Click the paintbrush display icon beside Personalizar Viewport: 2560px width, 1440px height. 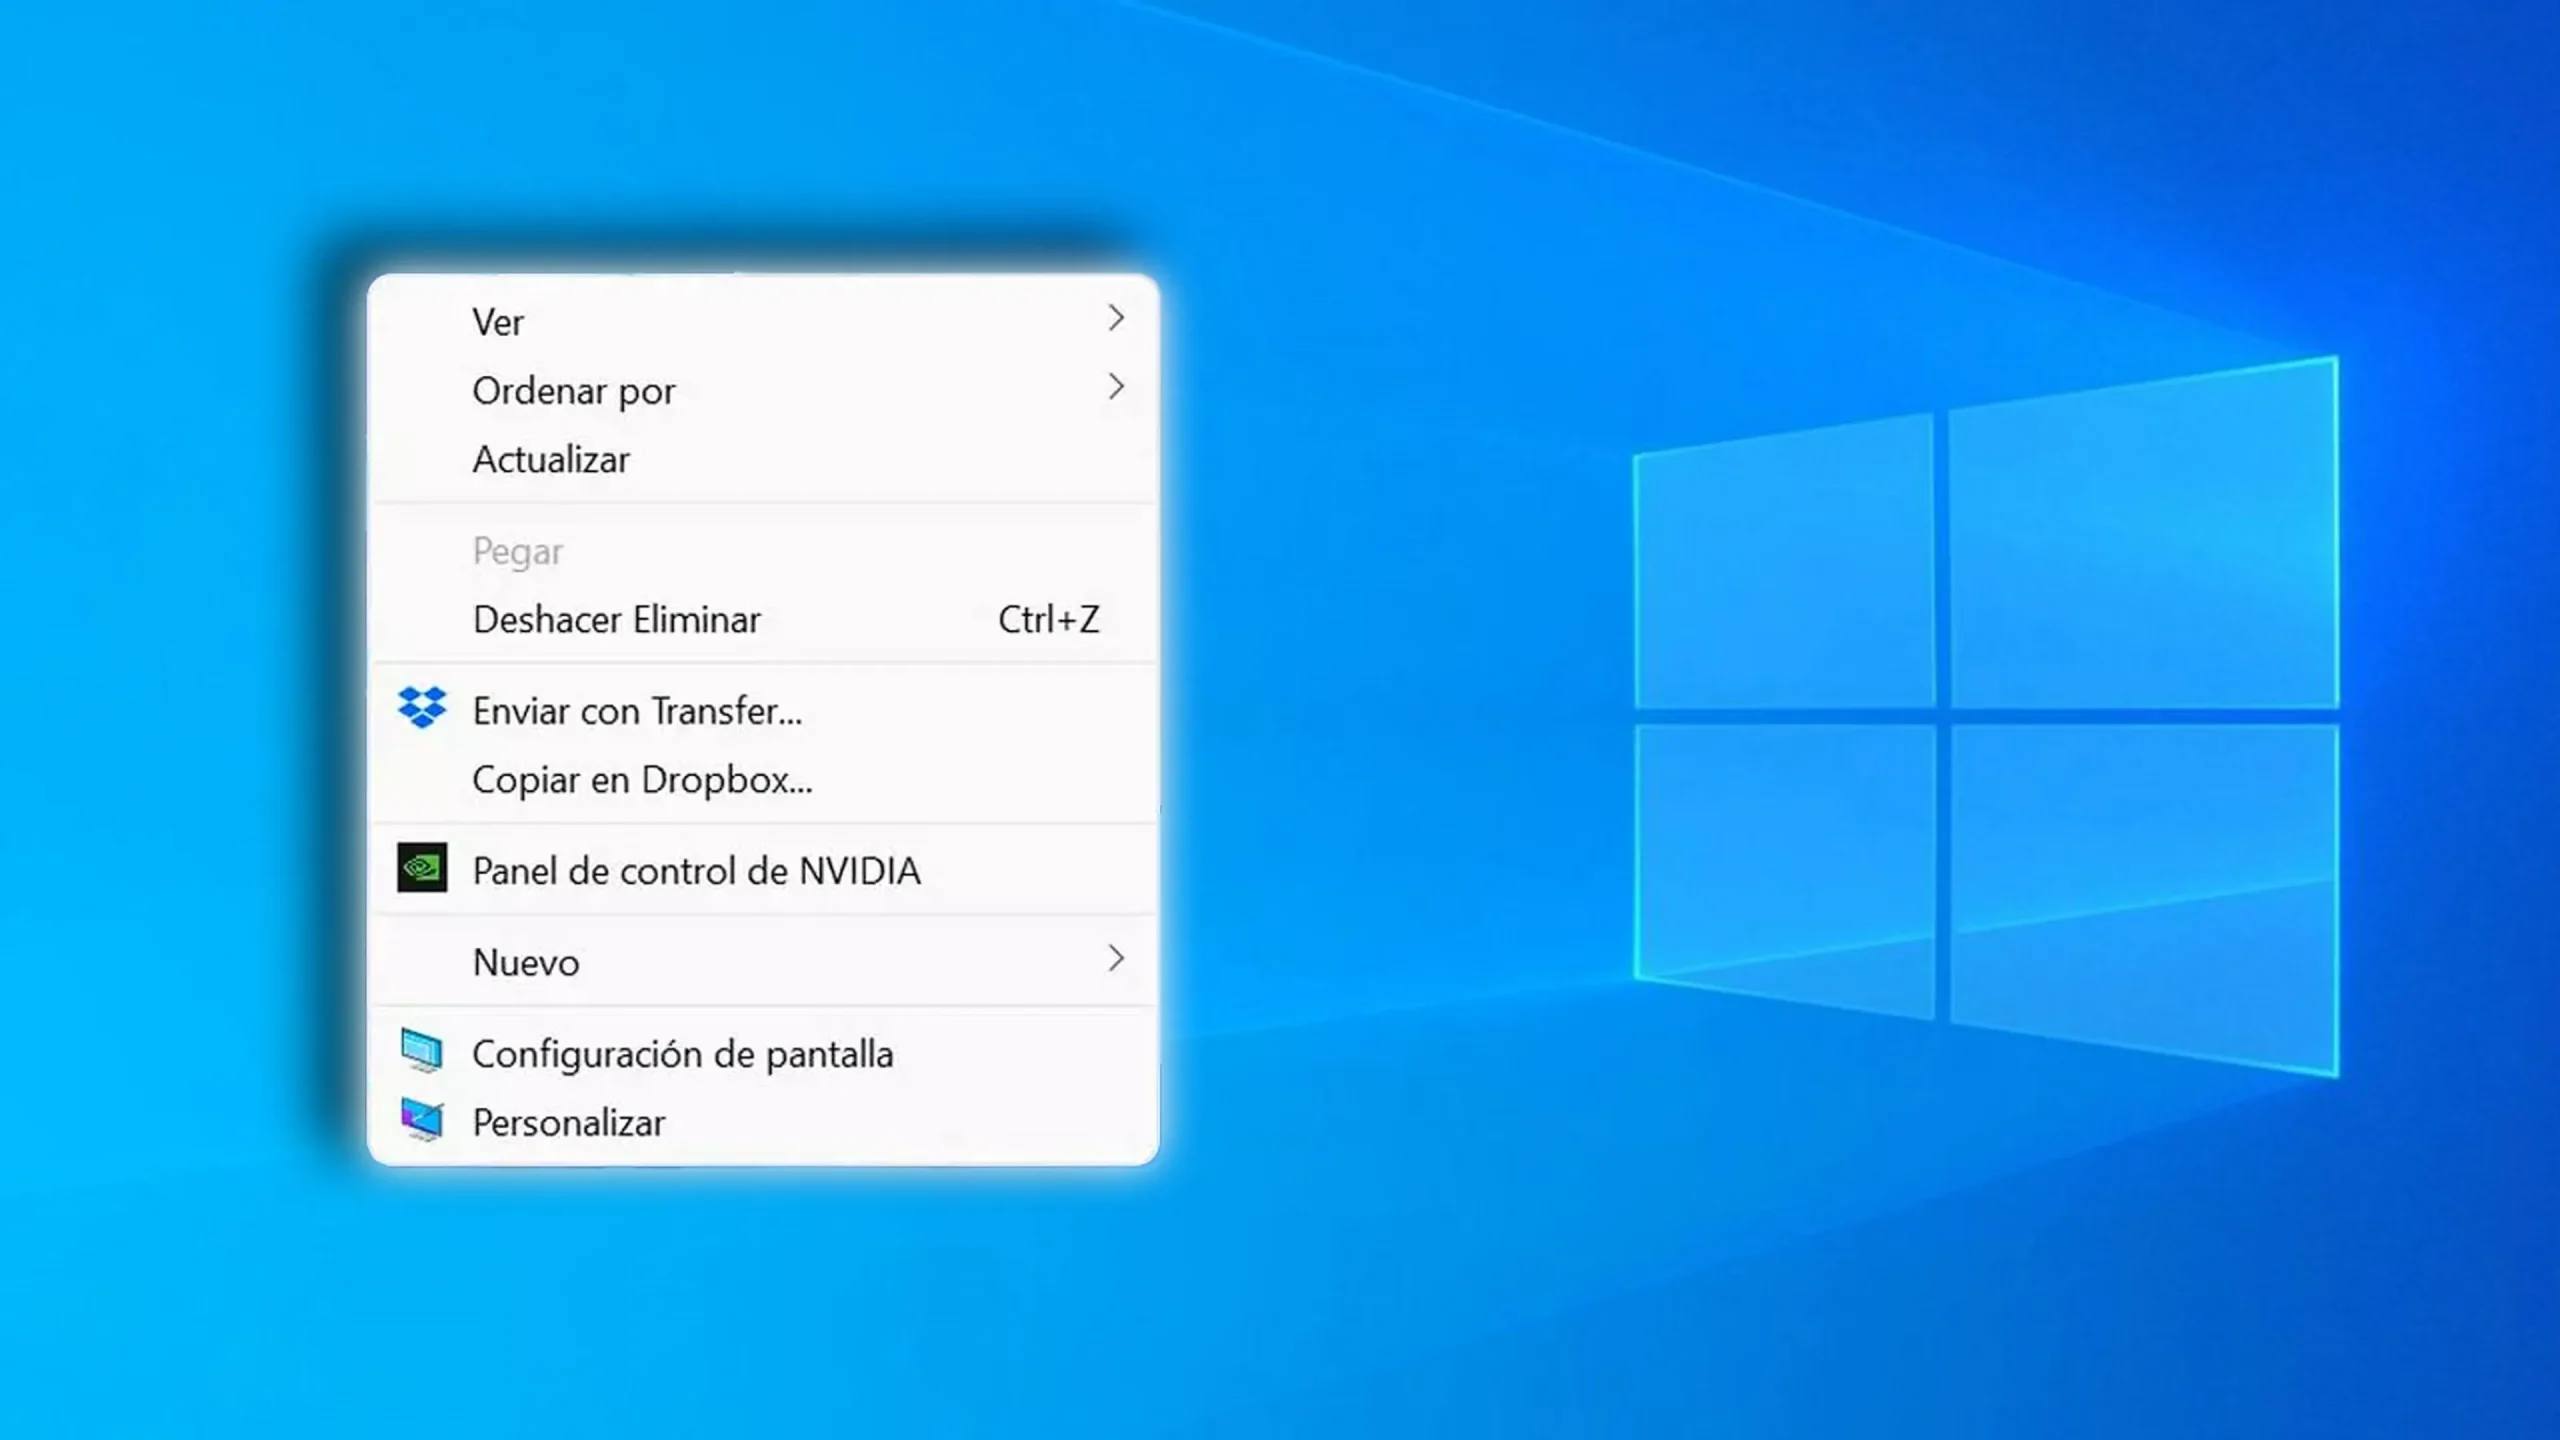[424, 1120]
